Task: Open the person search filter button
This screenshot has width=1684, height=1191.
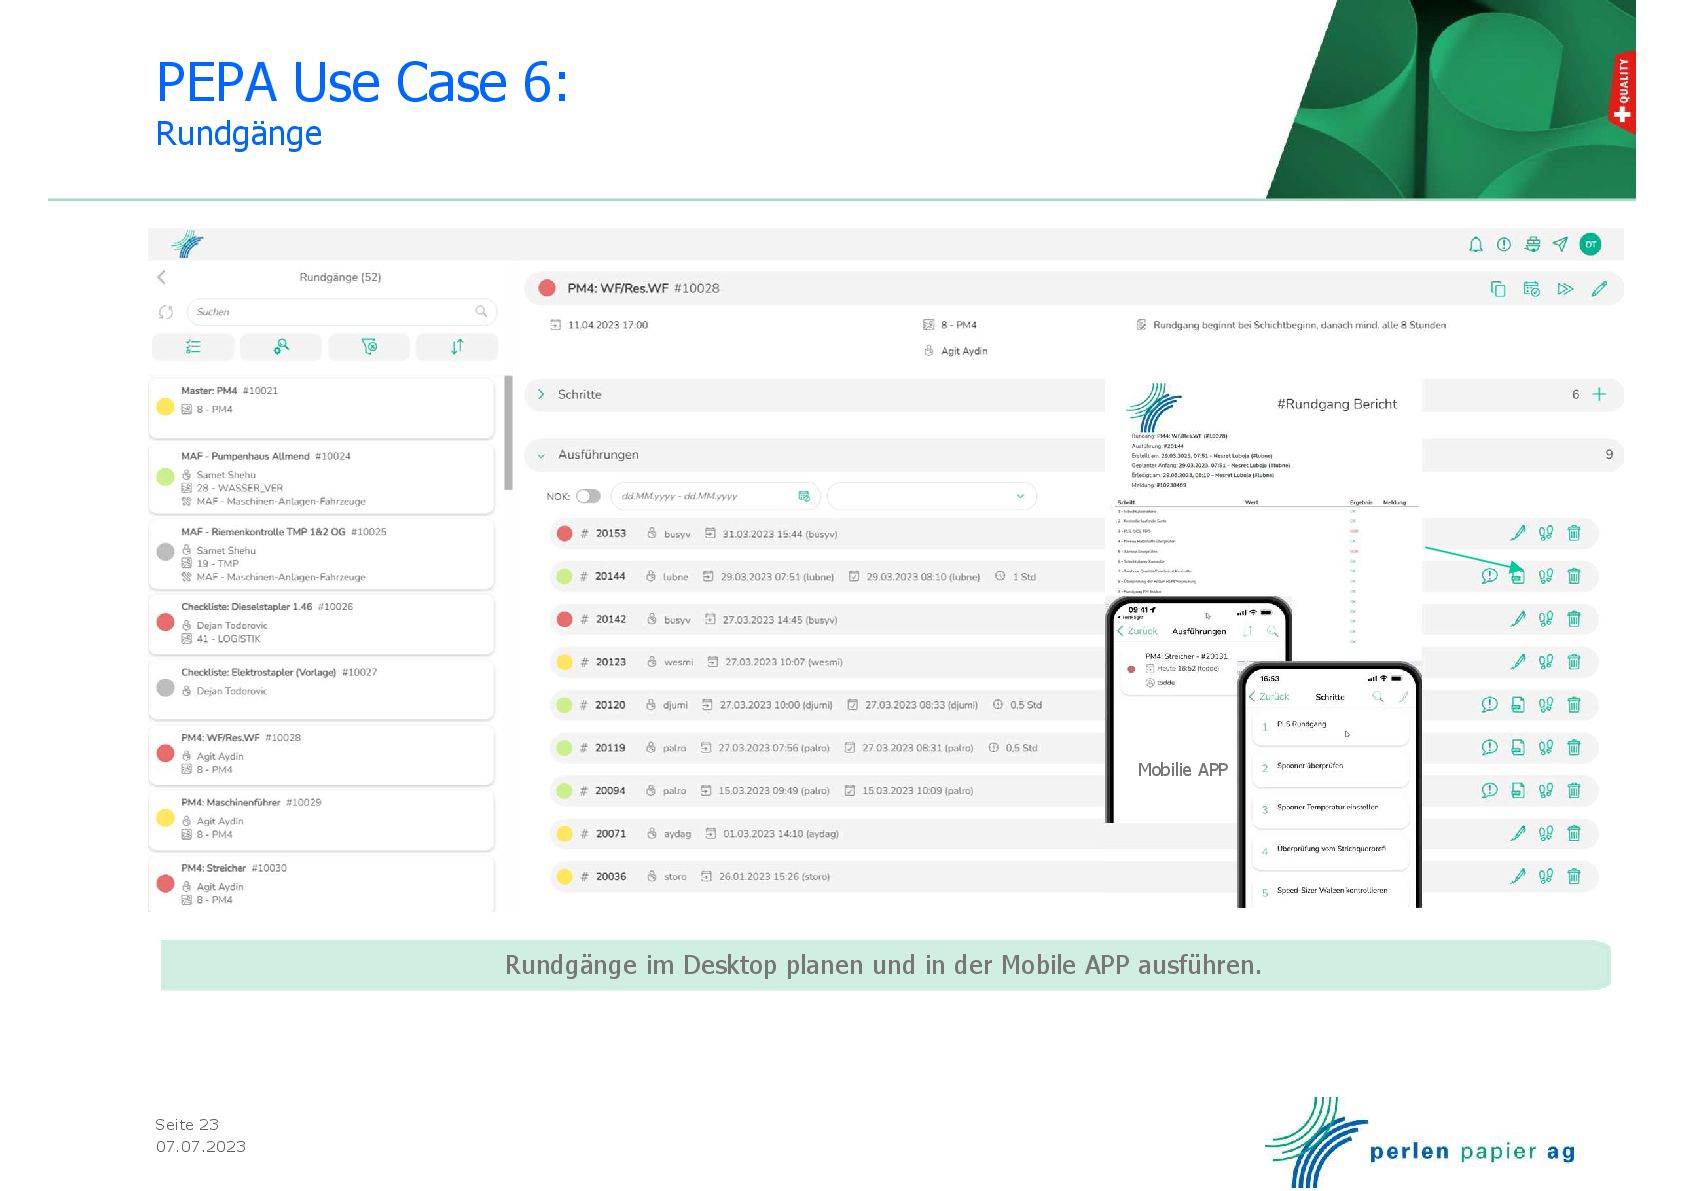Action: (281, 347)
